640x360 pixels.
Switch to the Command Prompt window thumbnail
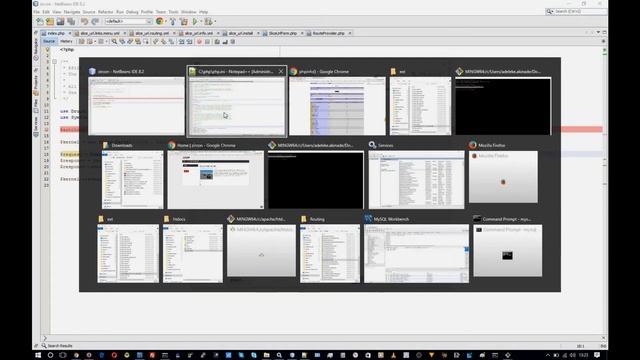tap(508, 246)
